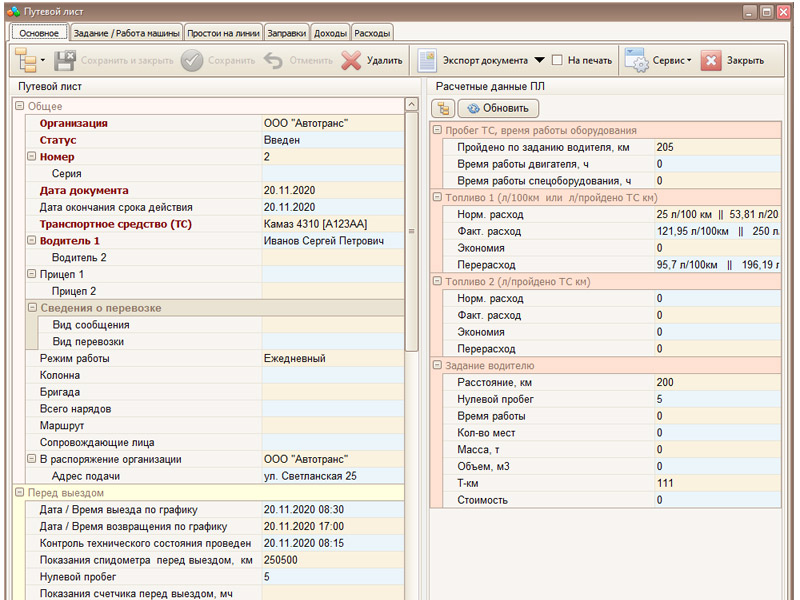
Task: Switch to the Заправки tab
Action: click(287, 33)
